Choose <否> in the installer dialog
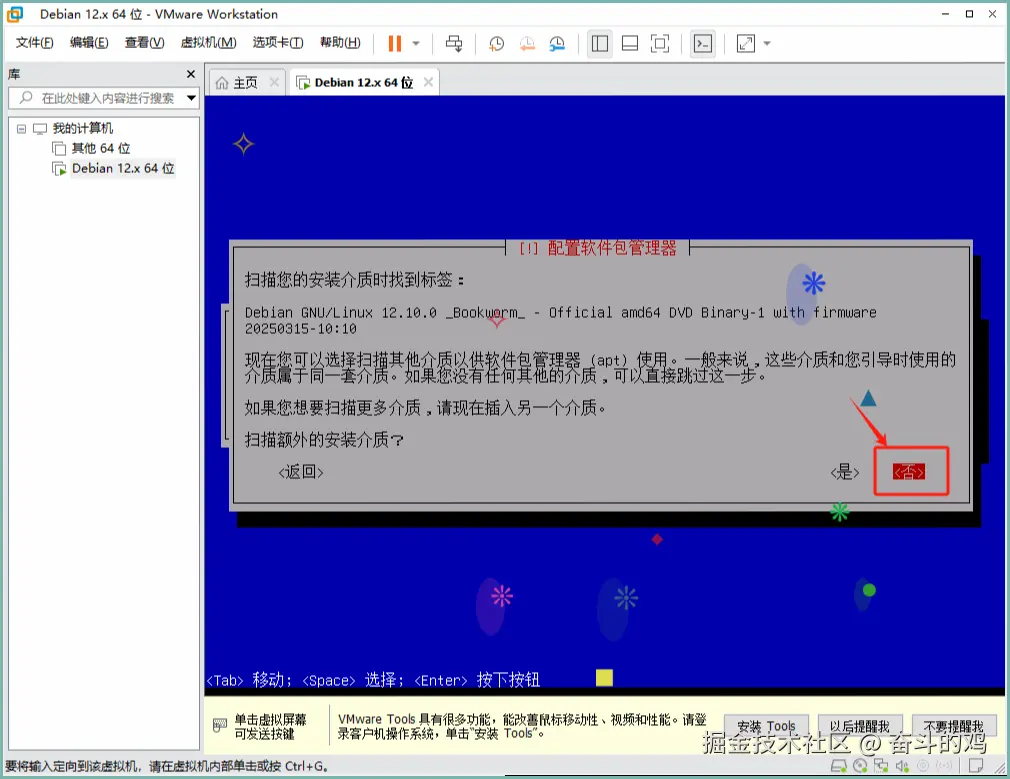1010x779 pixels. 909,472
